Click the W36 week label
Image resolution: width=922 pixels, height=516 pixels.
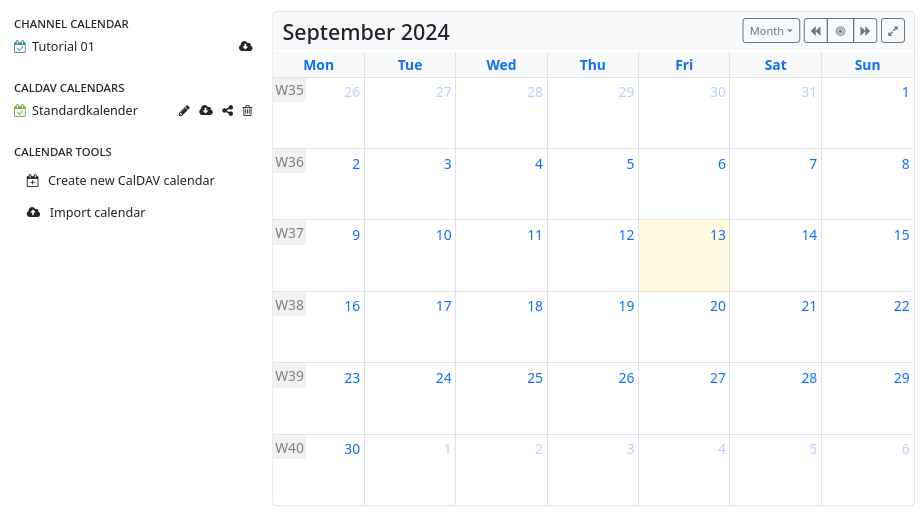click(x=289, y=162)
